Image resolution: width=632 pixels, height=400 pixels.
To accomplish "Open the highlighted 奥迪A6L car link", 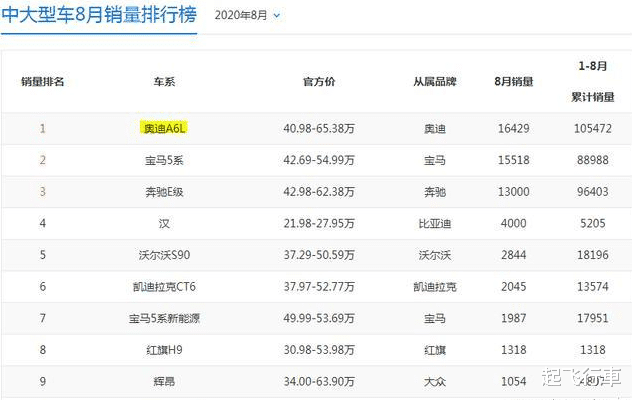I will click(164, 129).
